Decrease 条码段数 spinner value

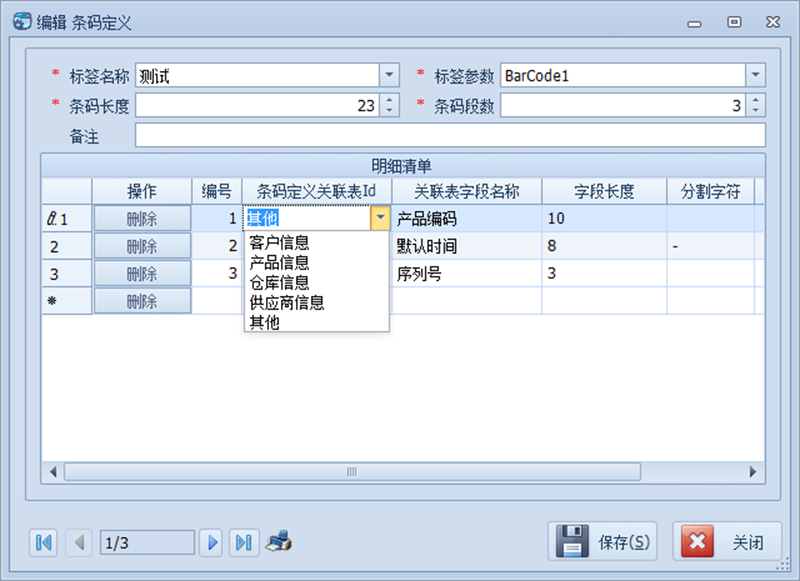point(756,111)
